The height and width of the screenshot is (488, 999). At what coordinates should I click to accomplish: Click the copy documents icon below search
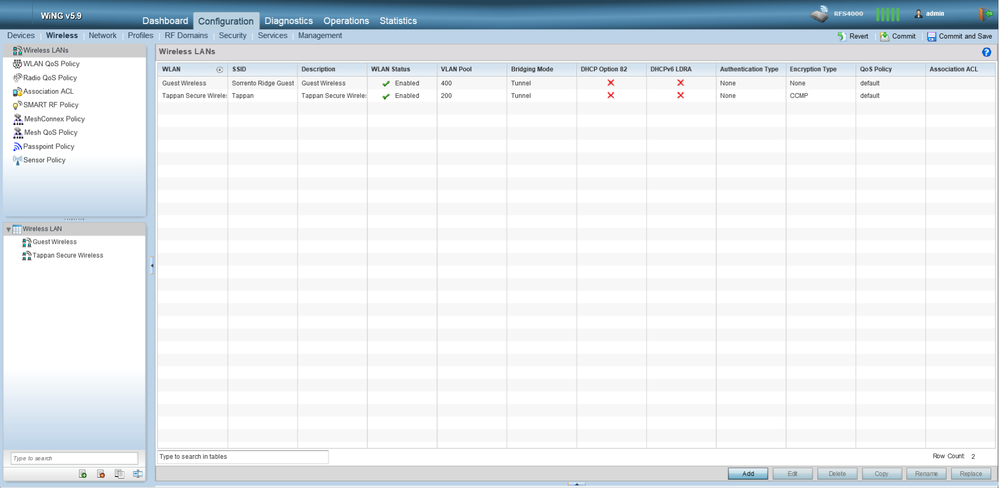119,474
